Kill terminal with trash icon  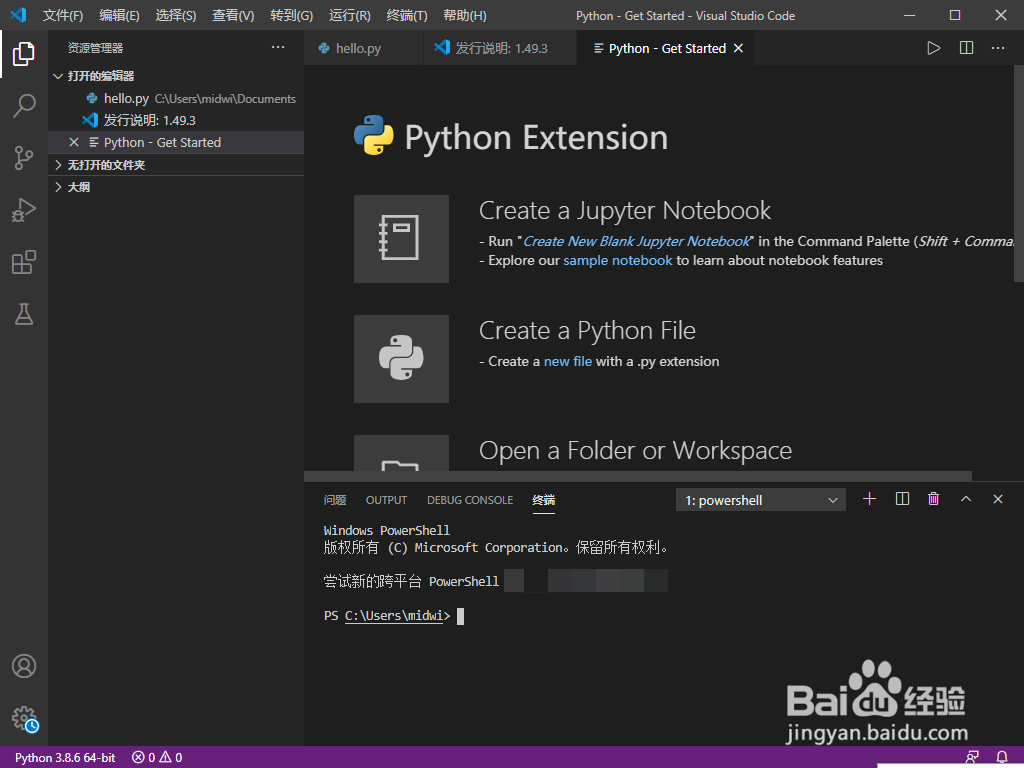(x=933, y=499)
